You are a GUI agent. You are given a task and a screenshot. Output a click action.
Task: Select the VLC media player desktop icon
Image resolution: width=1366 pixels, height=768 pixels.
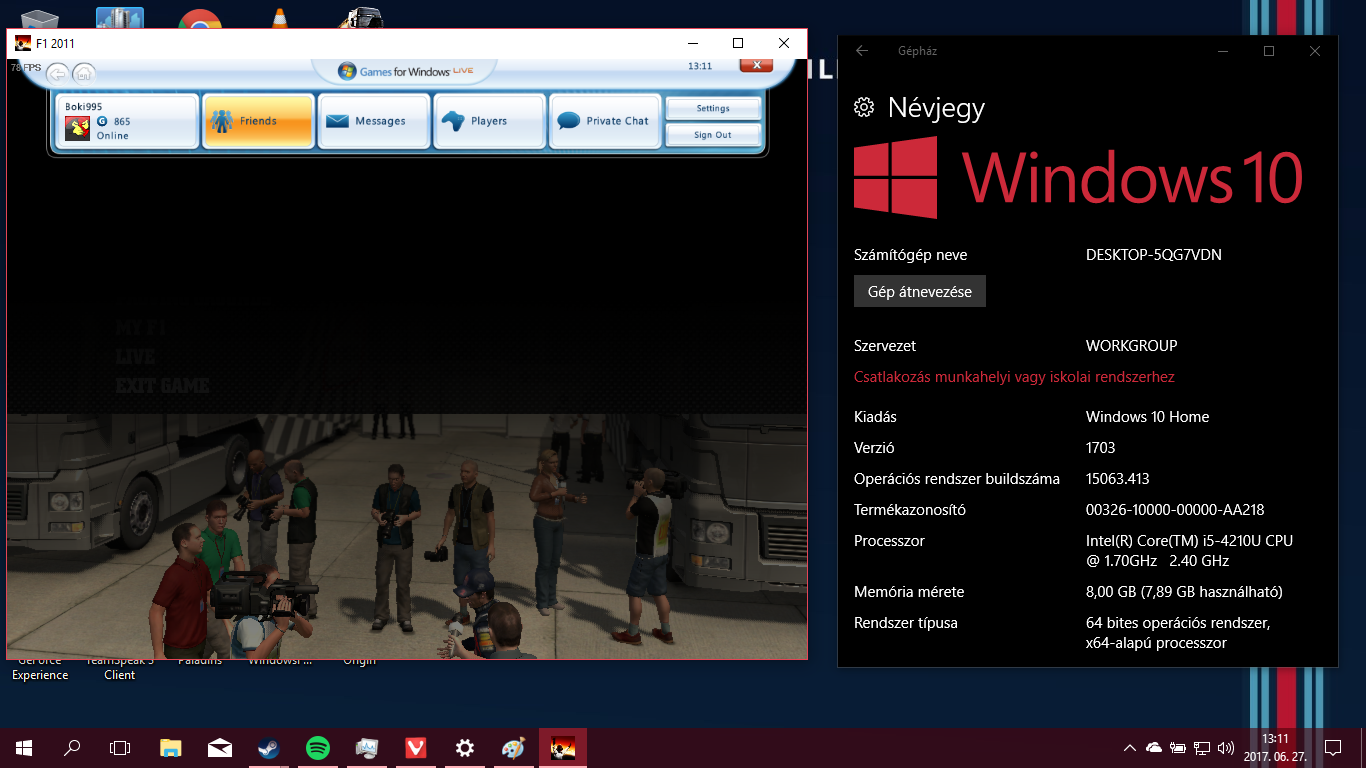[280, 18]
